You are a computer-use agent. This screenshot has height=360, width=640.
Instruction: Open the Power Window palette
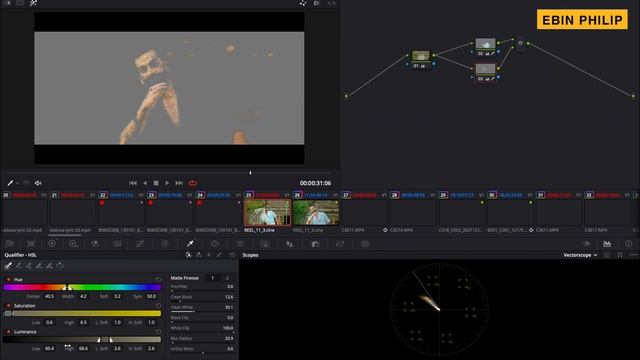215,244
